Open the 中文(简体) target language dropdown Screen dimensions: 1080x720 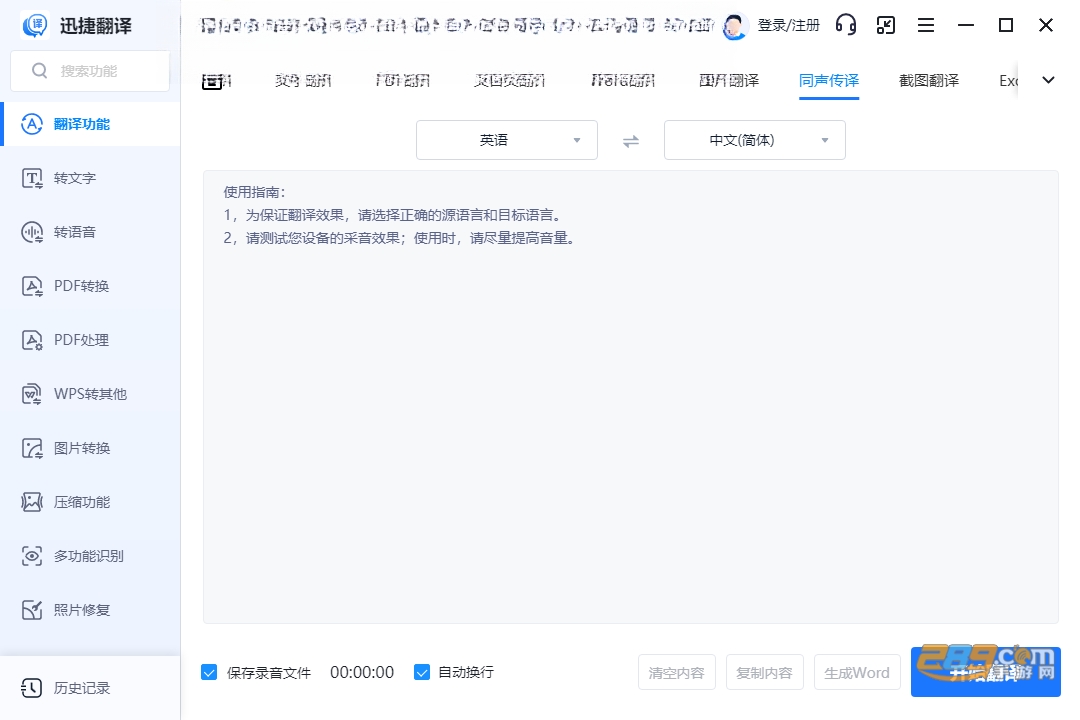click(754, 141)
